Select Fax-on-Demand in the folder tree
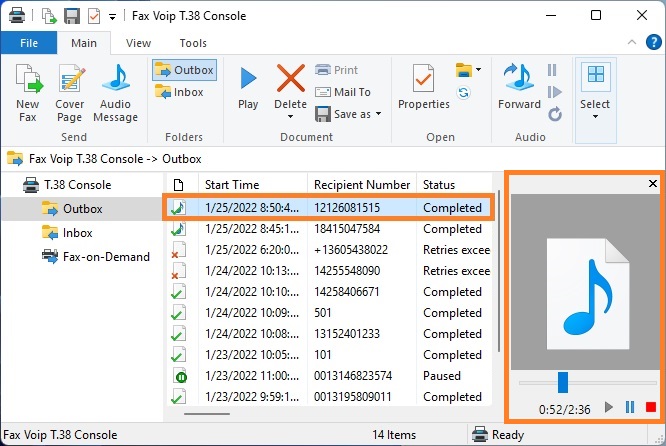This screenshot has height=446, width=666. point(96,257)
